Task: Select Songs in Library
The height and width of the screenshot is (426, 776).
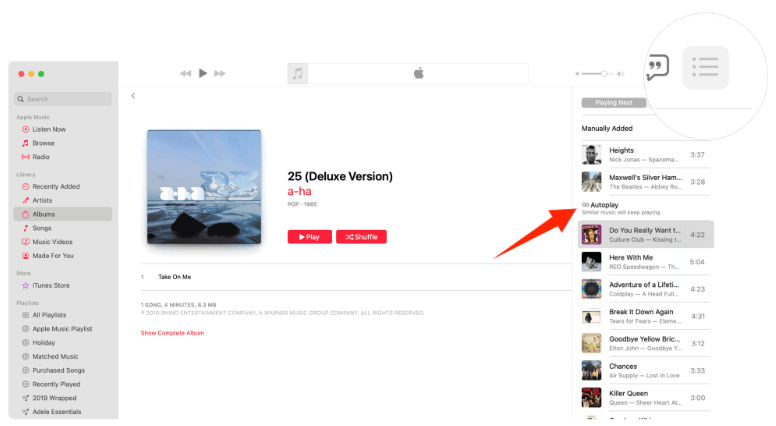Action: click(x=42, y=228)
